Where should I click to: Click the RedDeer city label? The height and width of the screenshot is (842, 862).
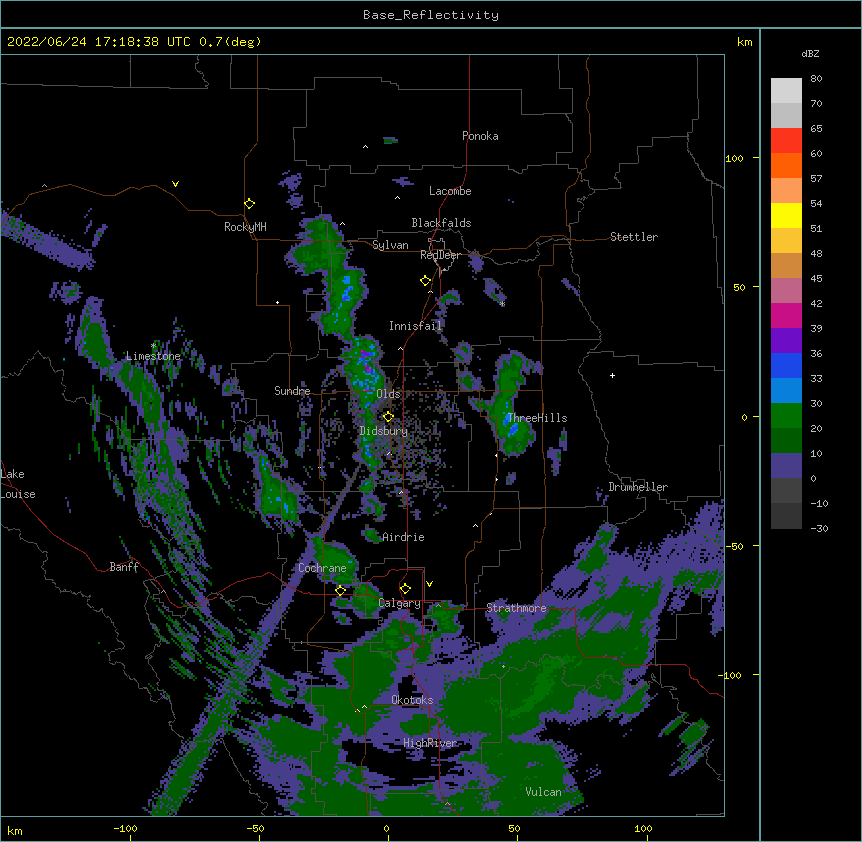[440, 255]
